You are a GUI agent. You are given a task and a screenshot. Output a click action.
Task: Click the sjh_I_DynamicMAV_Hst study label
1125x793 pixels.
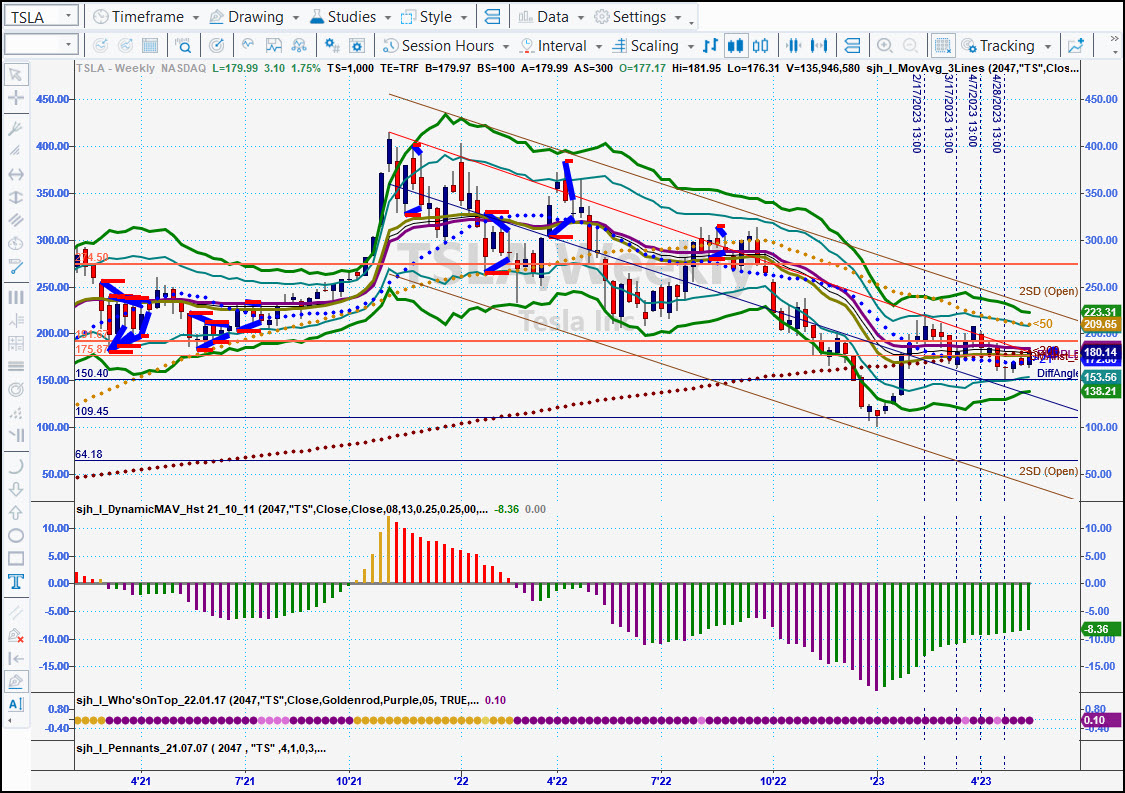282,509
